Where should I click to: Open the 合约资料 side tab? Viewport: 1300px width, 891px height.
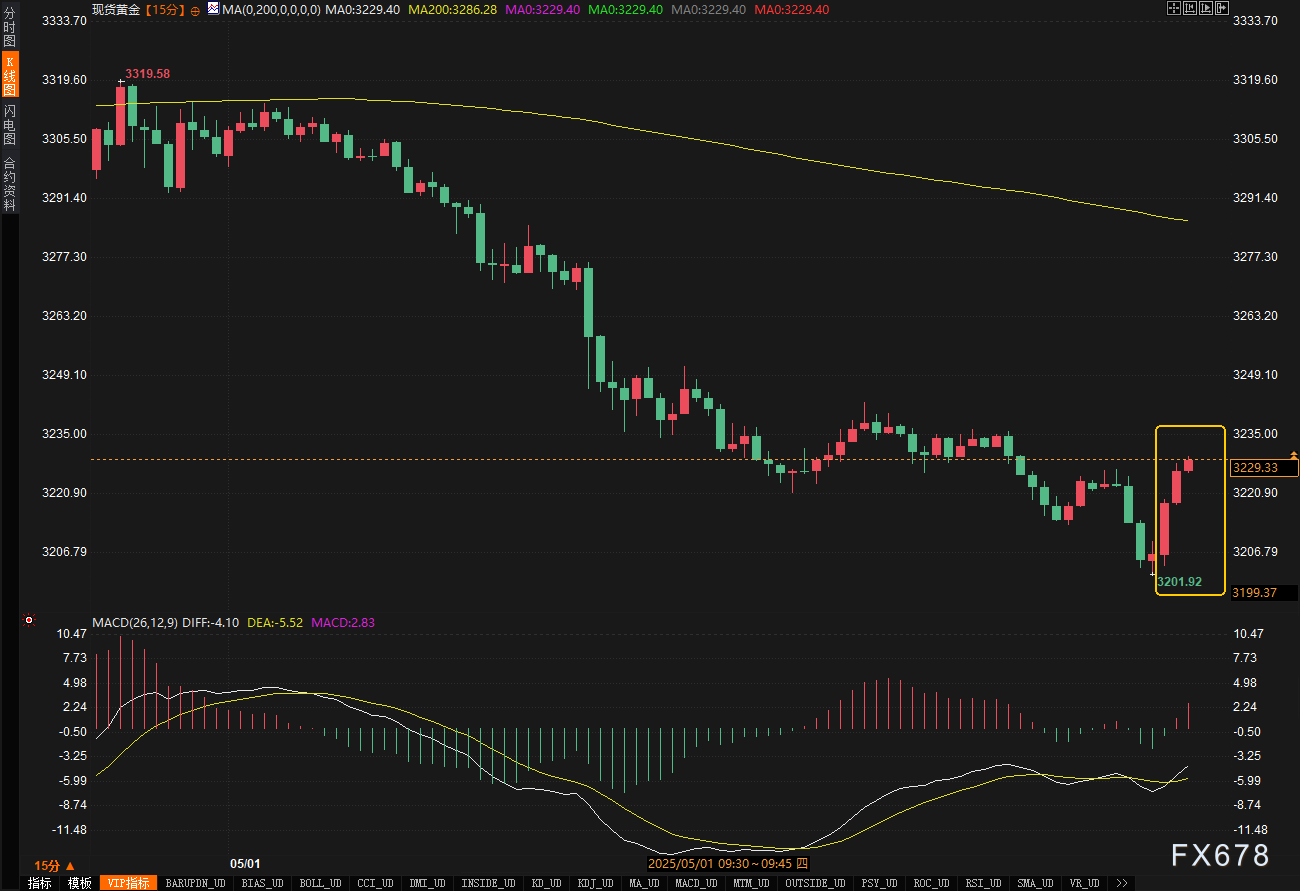click(x=9, y=183)
